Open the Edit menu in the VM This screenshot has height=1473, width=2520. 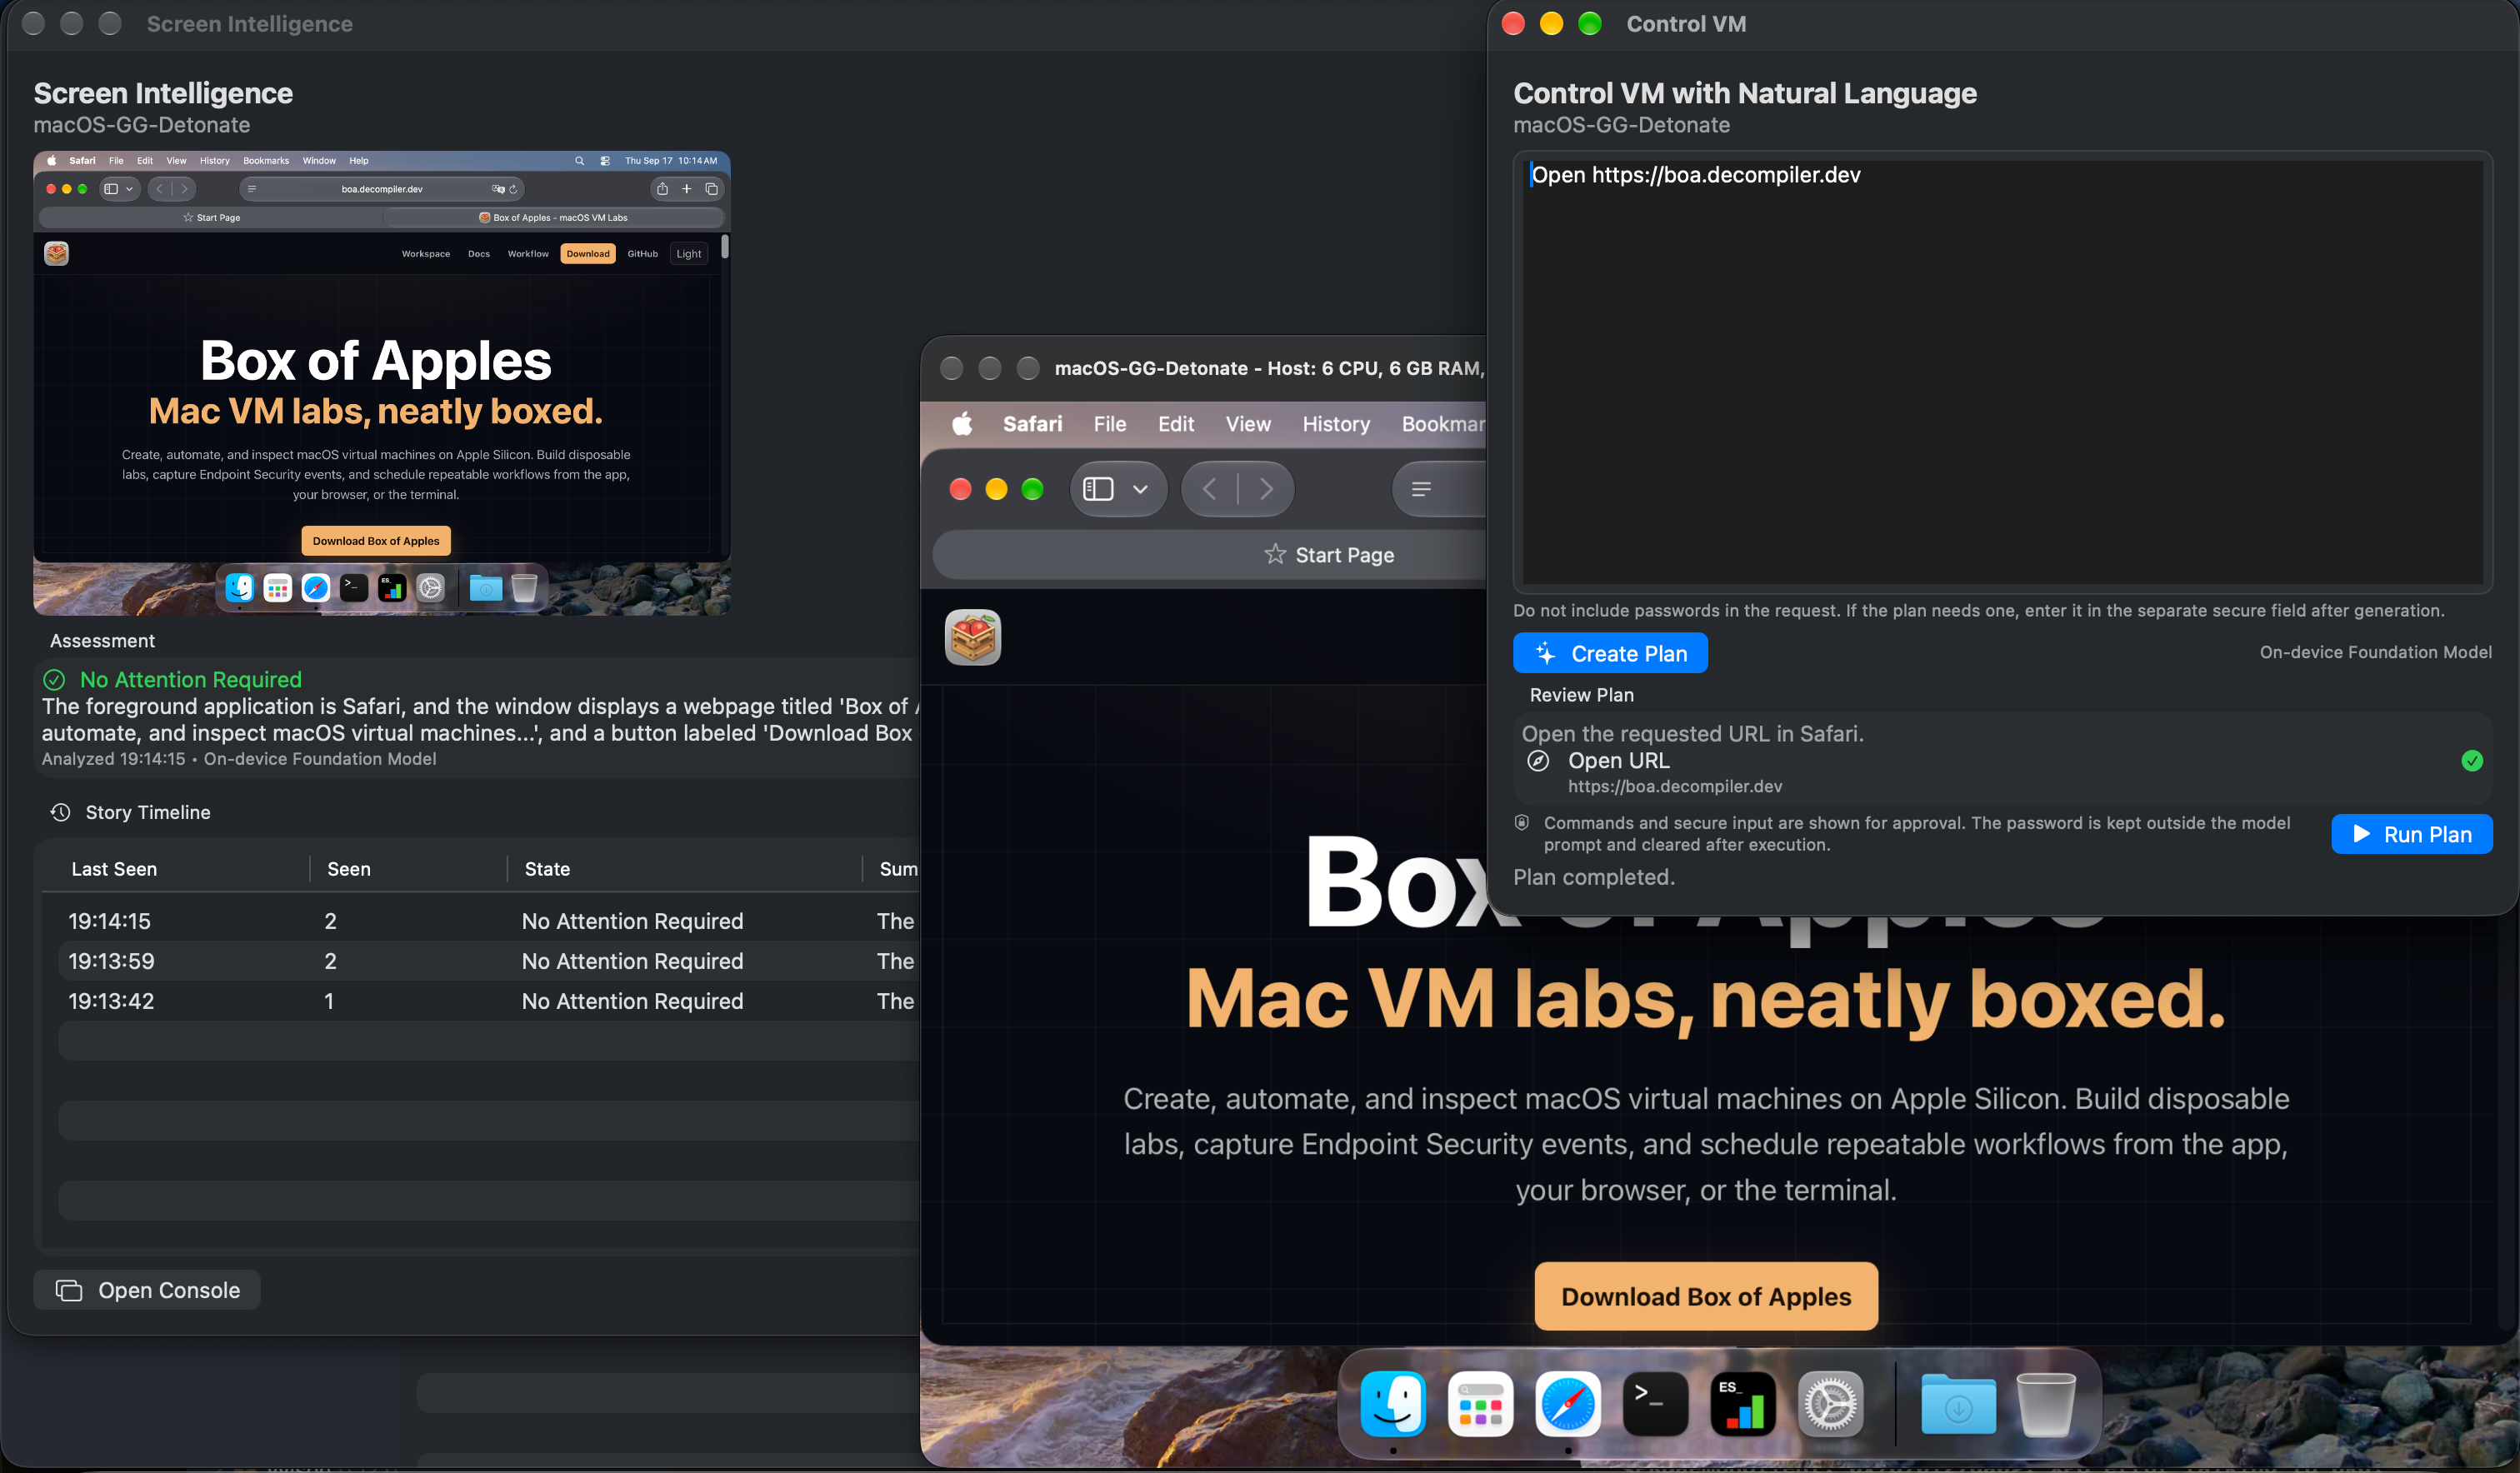click(x=1176, y=424)
